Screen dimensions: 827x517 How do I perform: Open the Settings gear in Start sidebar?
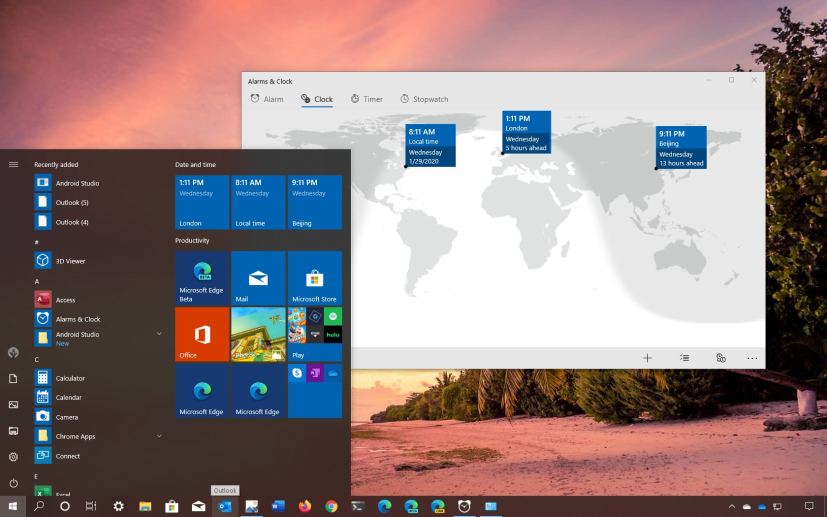click(14, 457)
